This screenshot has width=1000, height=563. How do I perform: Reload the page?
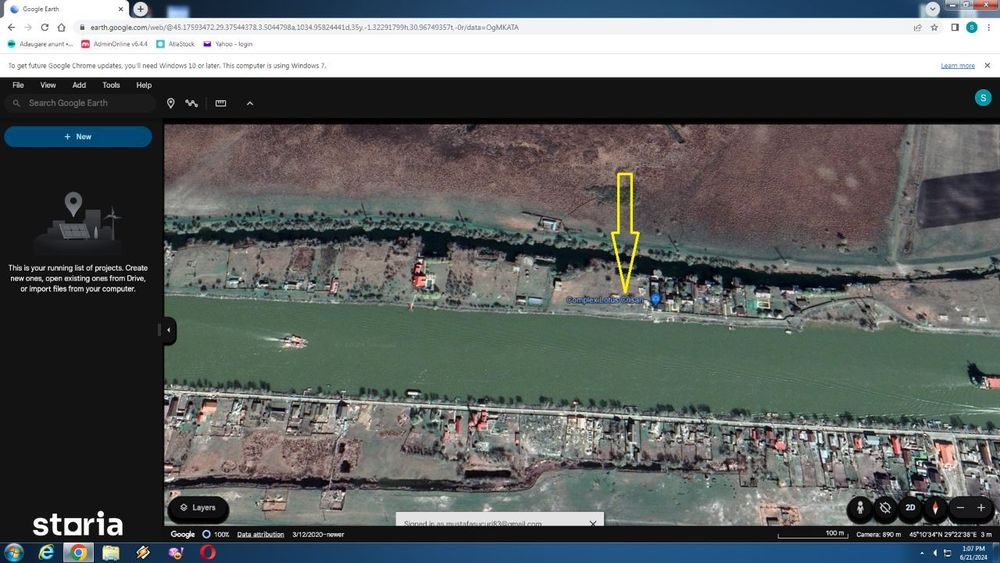click(45, 27)
